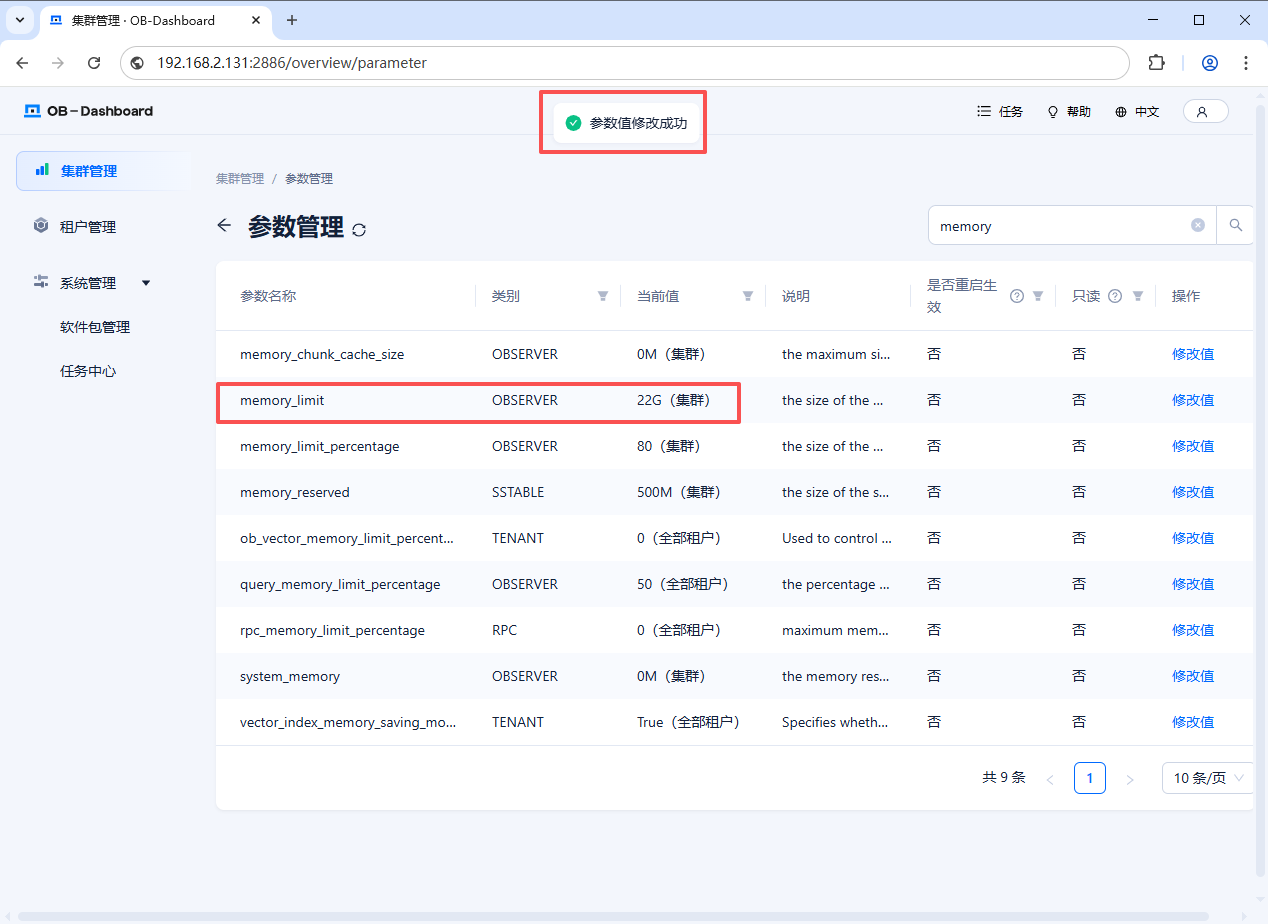This screenshot has height=924, width=1268.
Task: Click the search magnifier button
Action: pyautogui.click(x=1235, y=226)
